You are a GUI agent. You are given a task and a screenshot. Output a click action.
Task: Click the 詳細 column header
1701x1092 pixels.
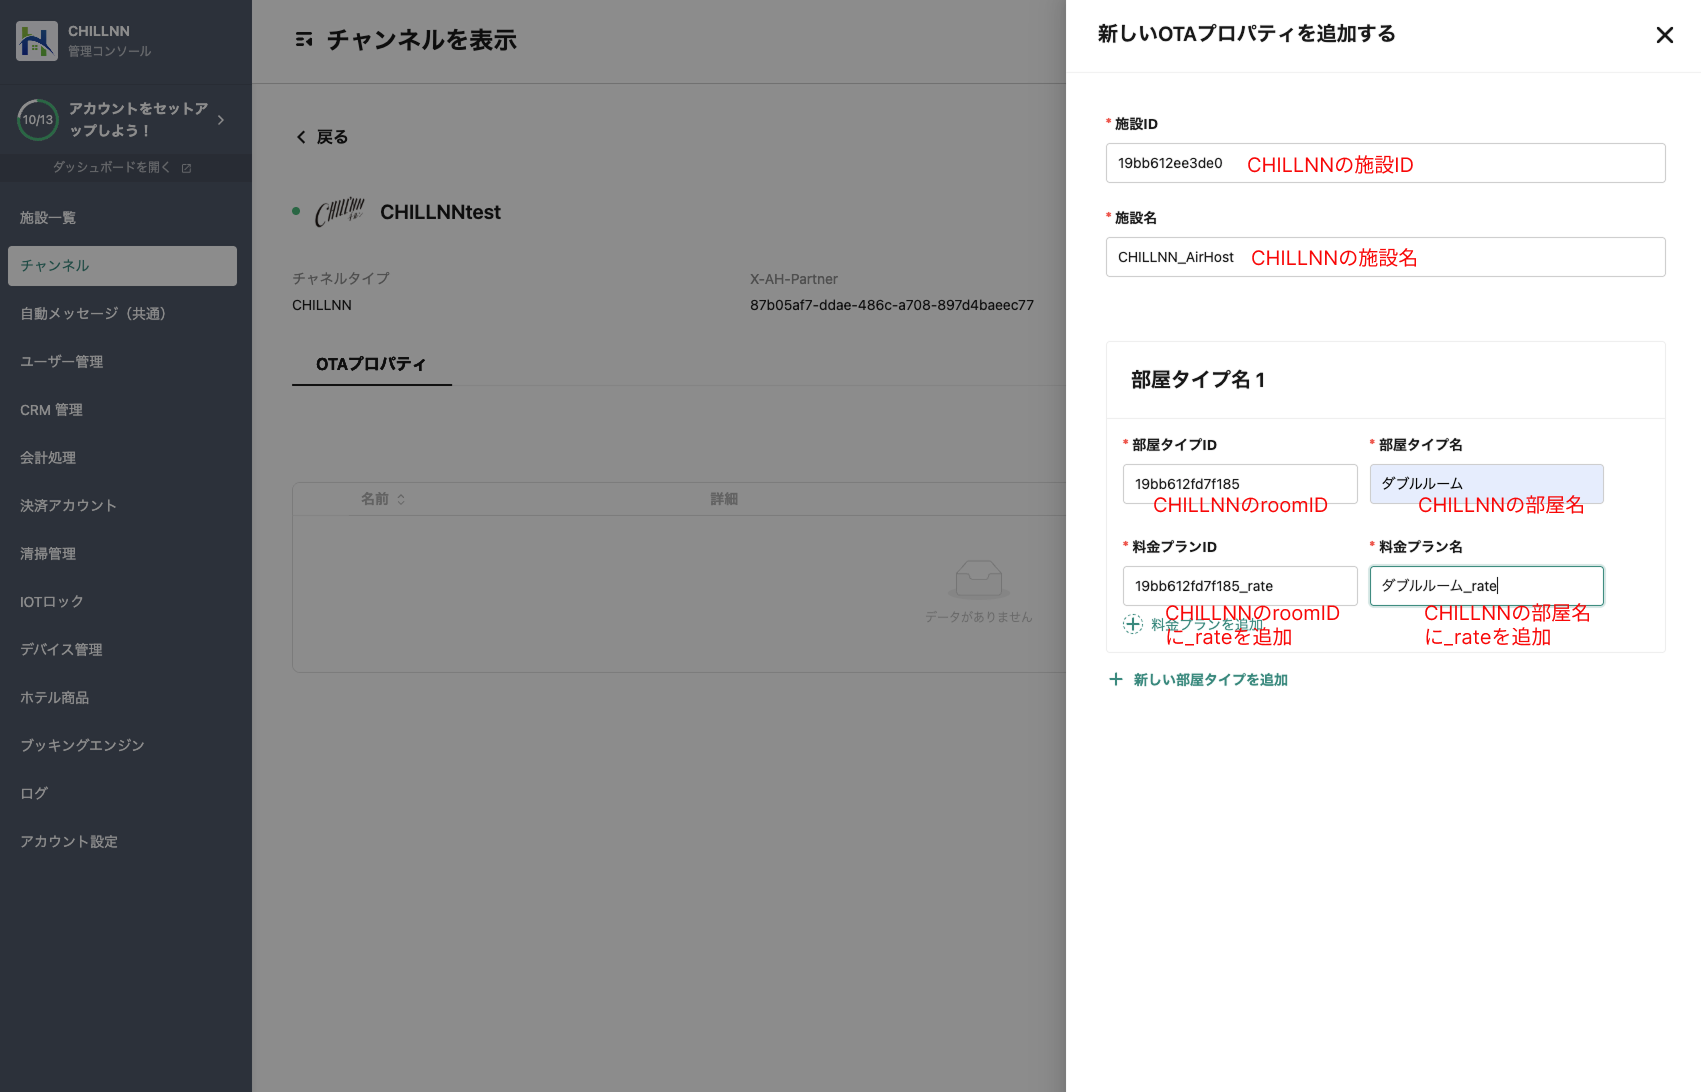[724, 499]
